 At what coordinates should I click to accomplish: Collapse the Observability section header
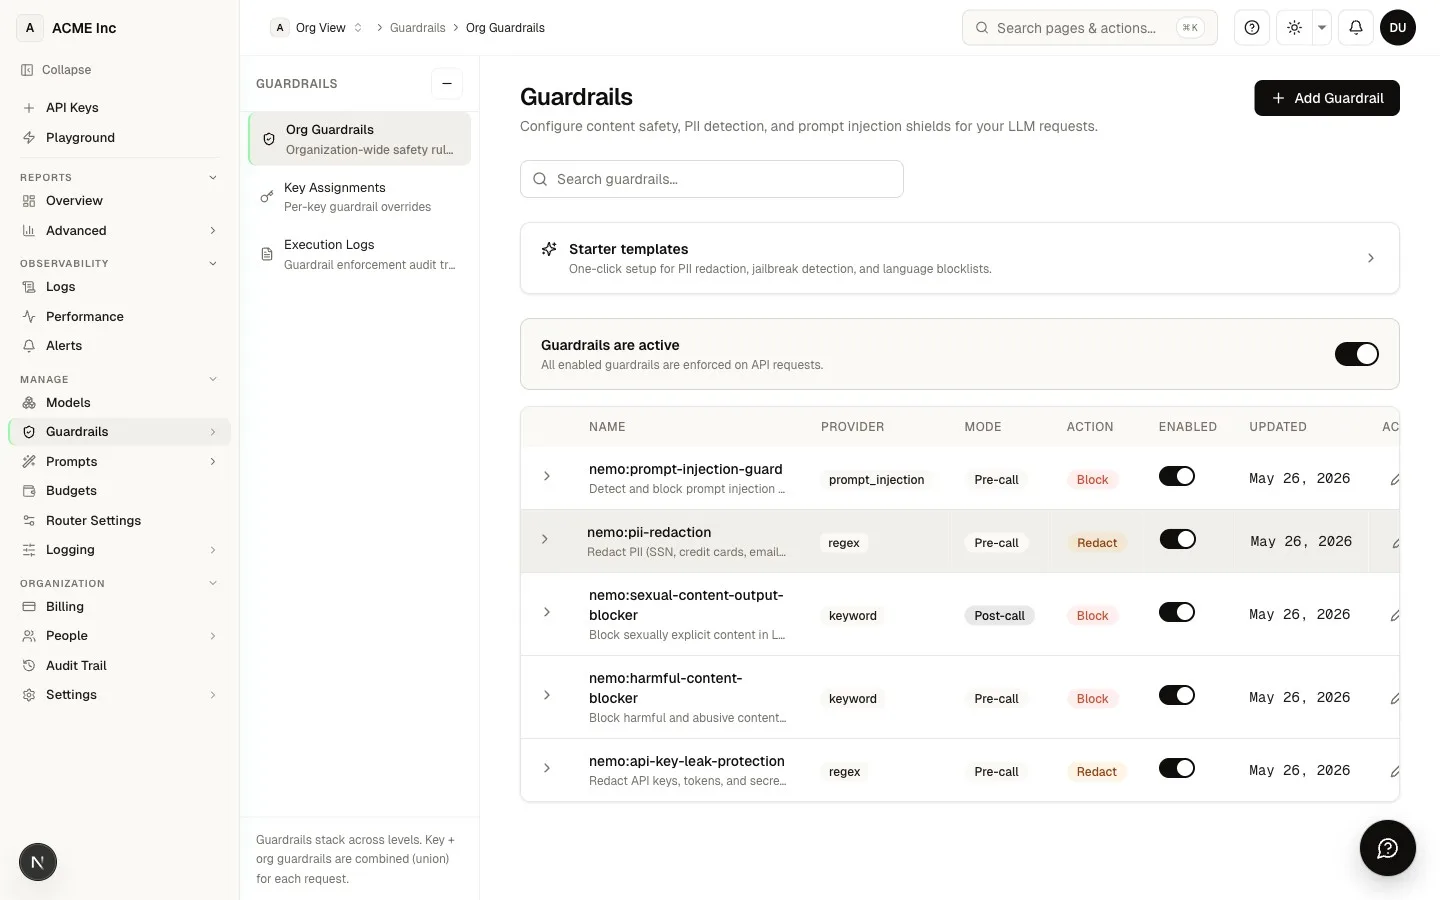120,264
